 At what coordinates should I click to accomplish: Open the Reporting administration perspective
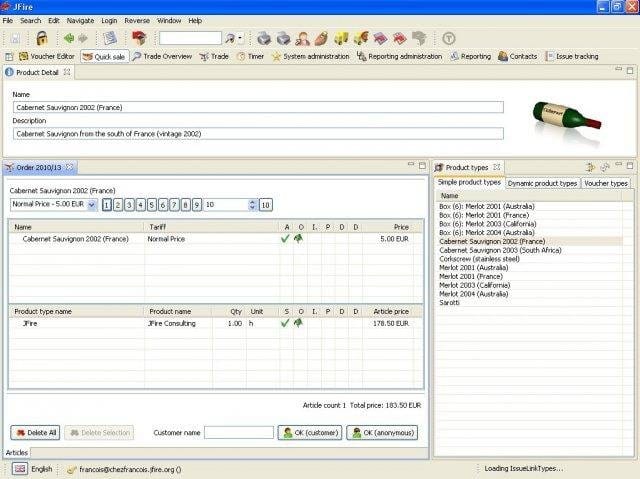(400, 56)
